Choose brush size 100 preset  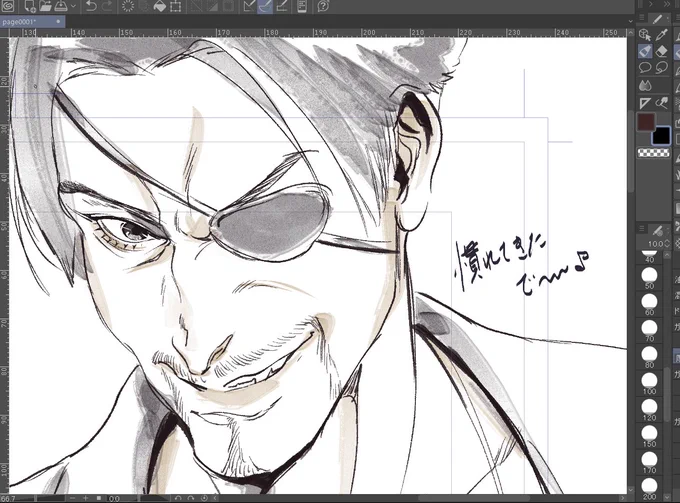[x=649, y=383]
